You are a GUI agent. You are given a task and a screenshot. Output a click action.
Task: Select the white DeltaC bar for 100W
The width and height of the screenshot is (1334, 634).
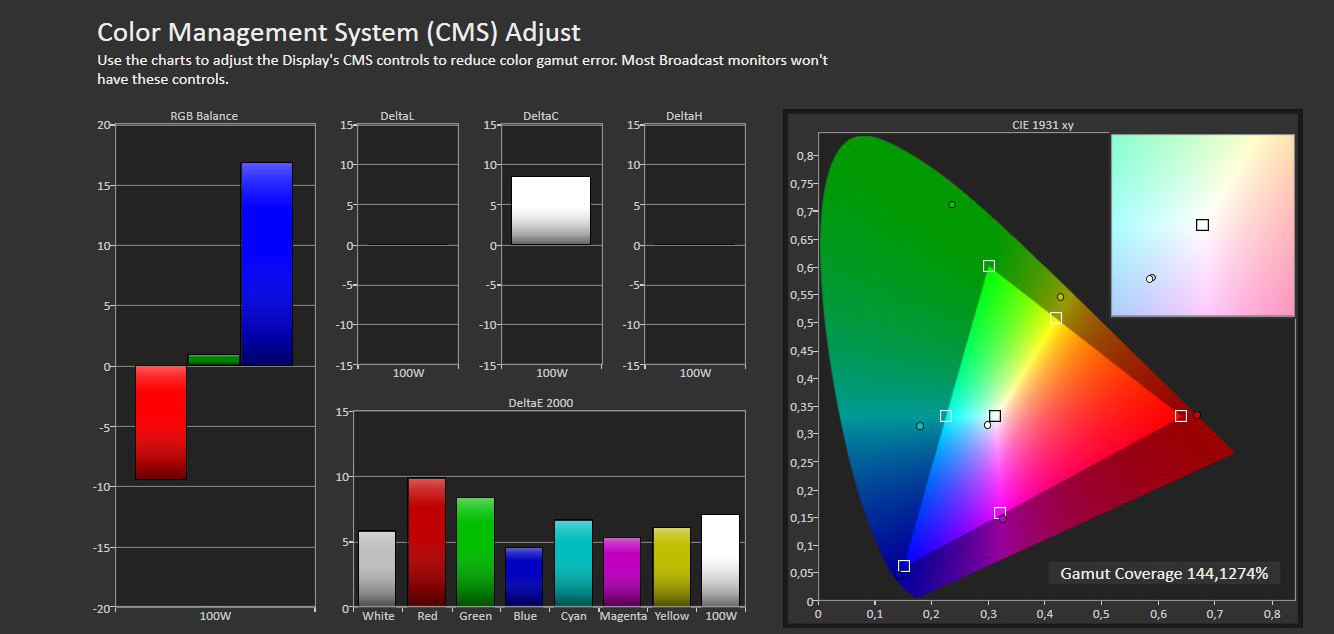[551, 210]
